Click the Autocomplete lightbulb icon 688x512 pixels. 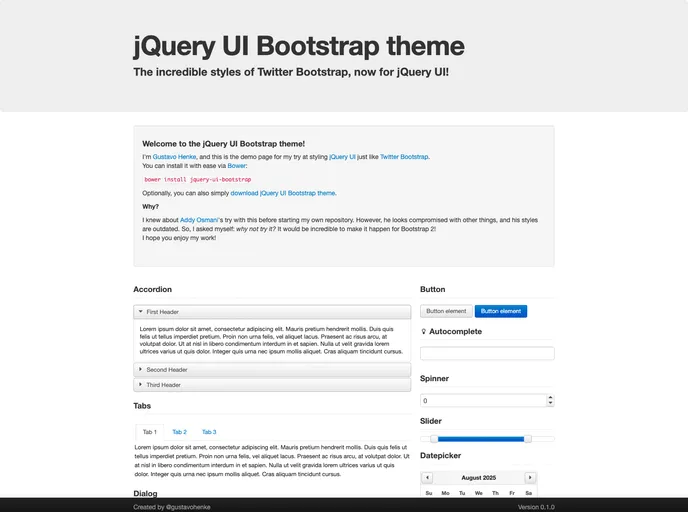(x=423, y=332)
